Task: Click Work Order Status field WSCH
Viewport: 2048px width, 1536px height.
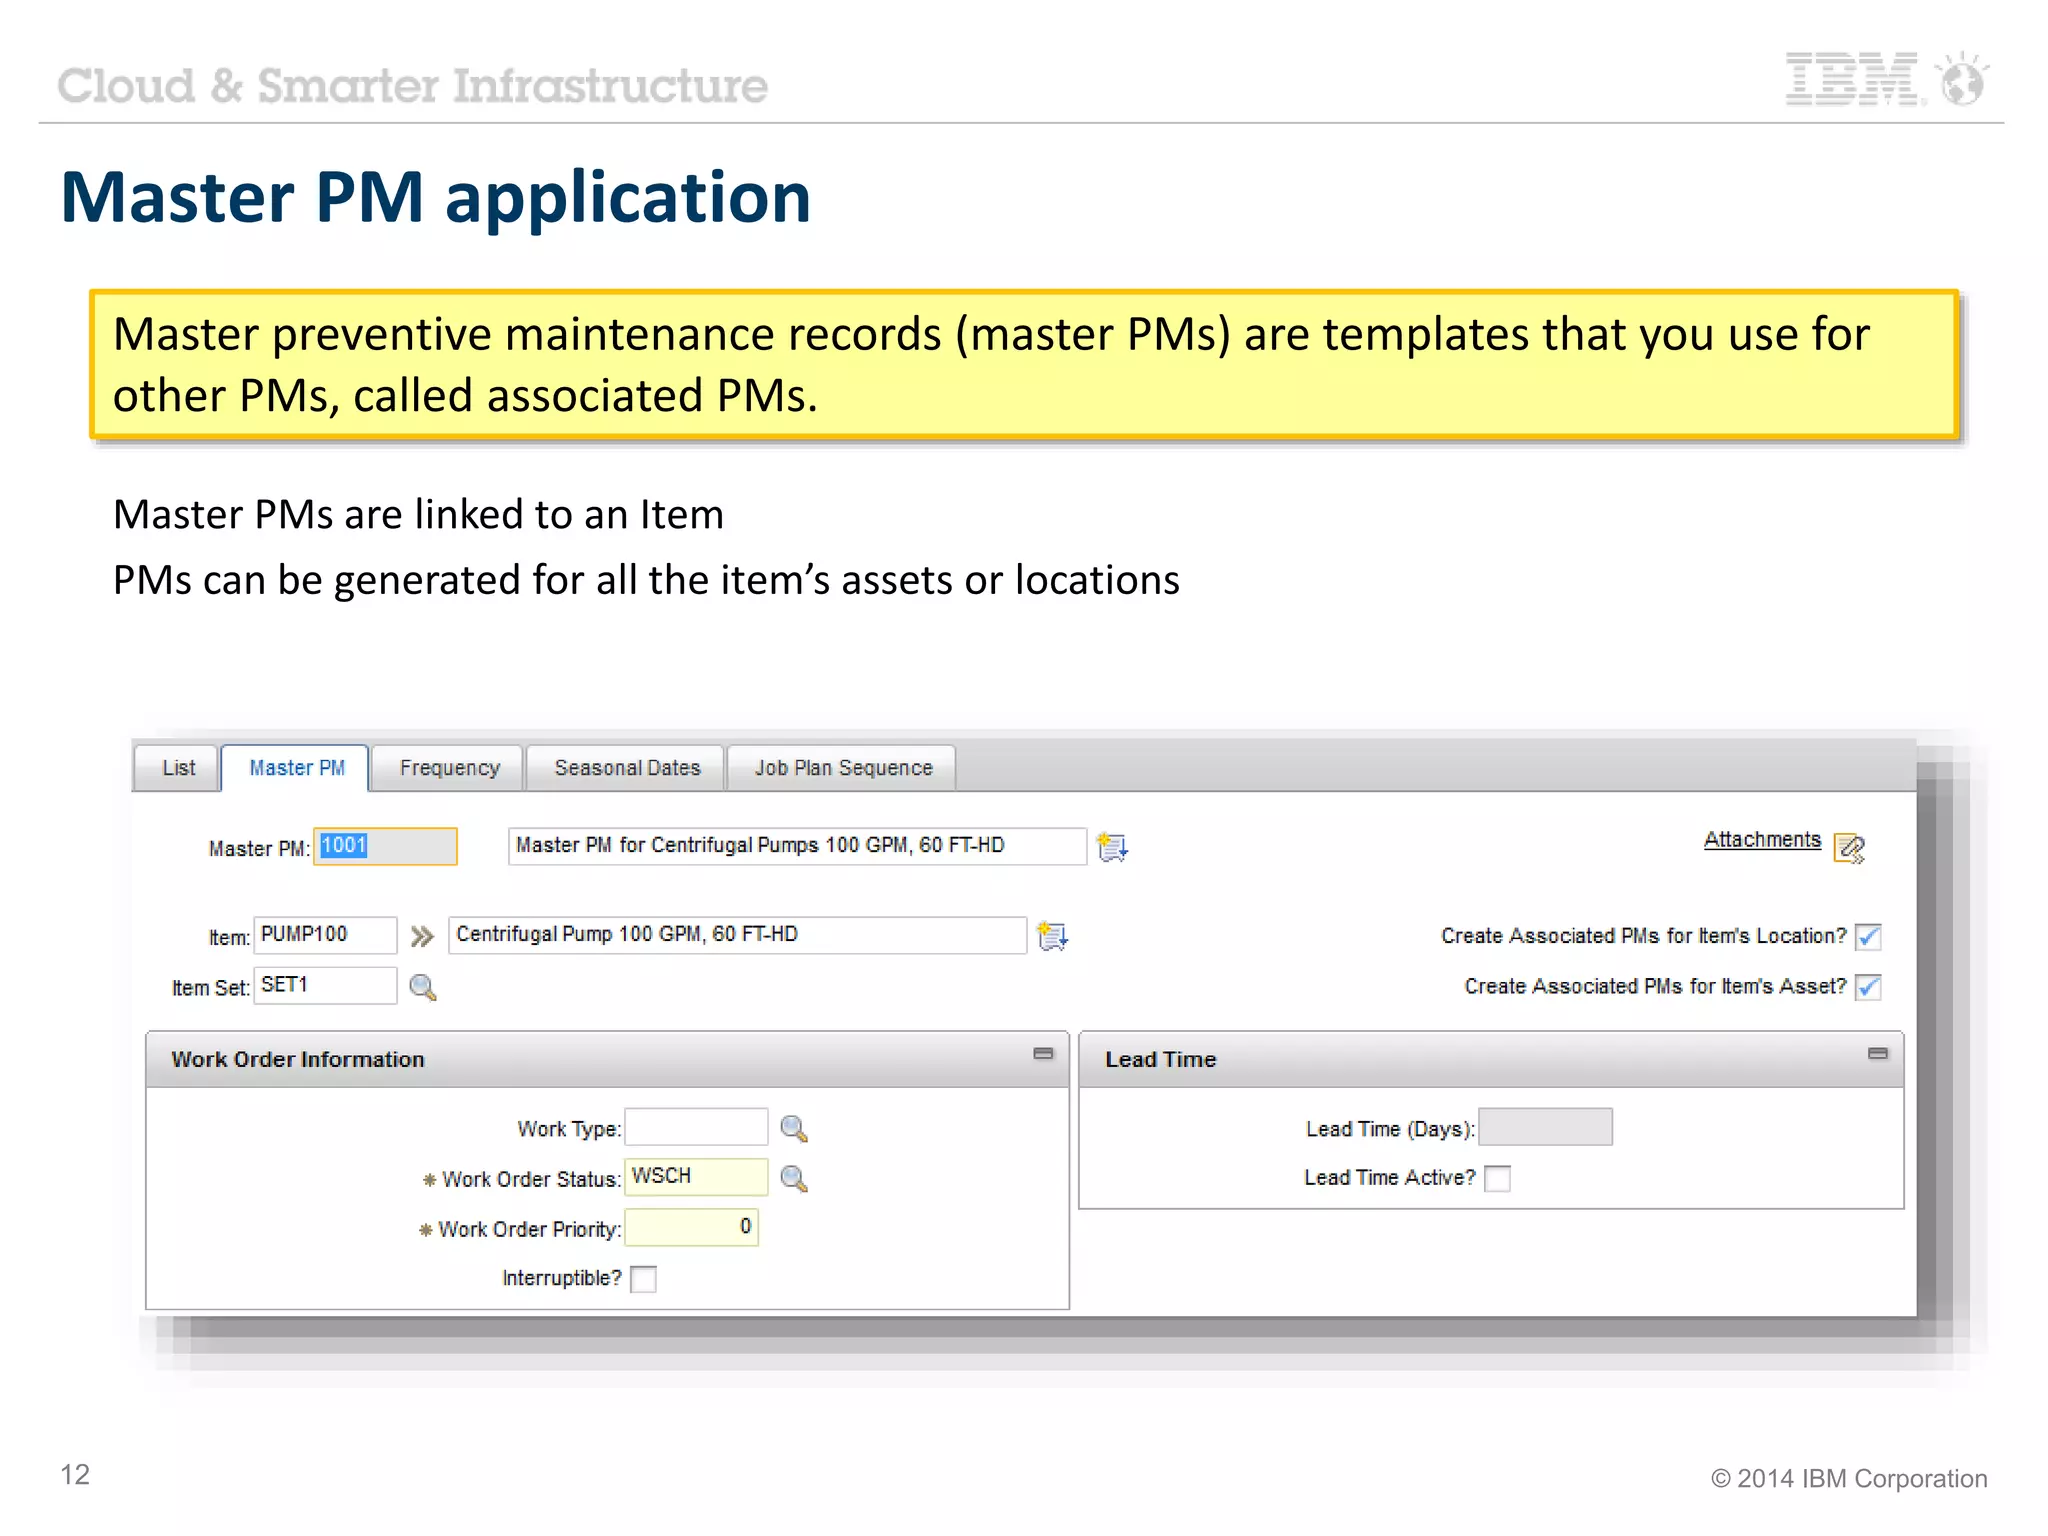Action: [696, 1177]
